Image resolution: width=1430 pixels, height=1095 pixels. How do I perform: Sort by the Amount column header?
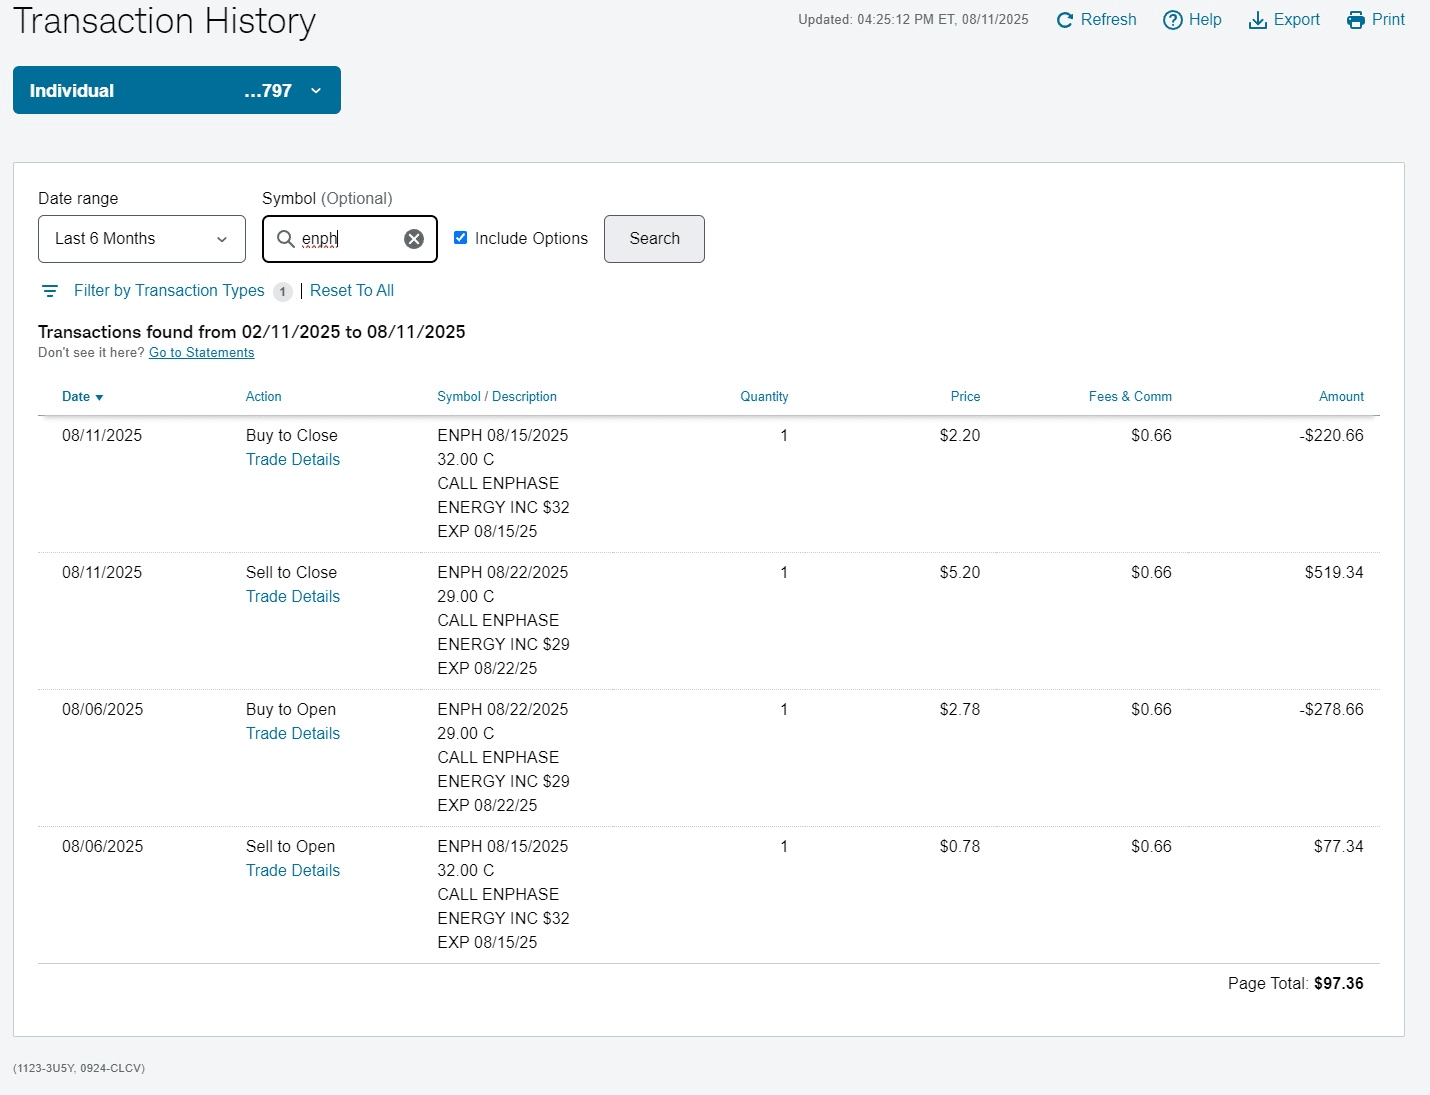click(1340, 397)
